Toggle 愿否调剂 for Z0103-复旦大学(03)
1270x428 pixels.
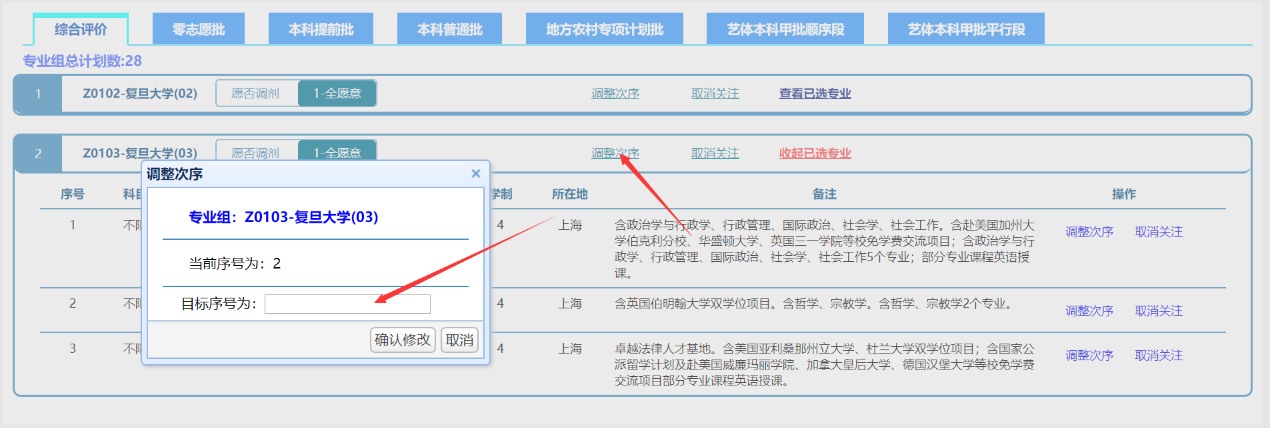tap(256, 153)
